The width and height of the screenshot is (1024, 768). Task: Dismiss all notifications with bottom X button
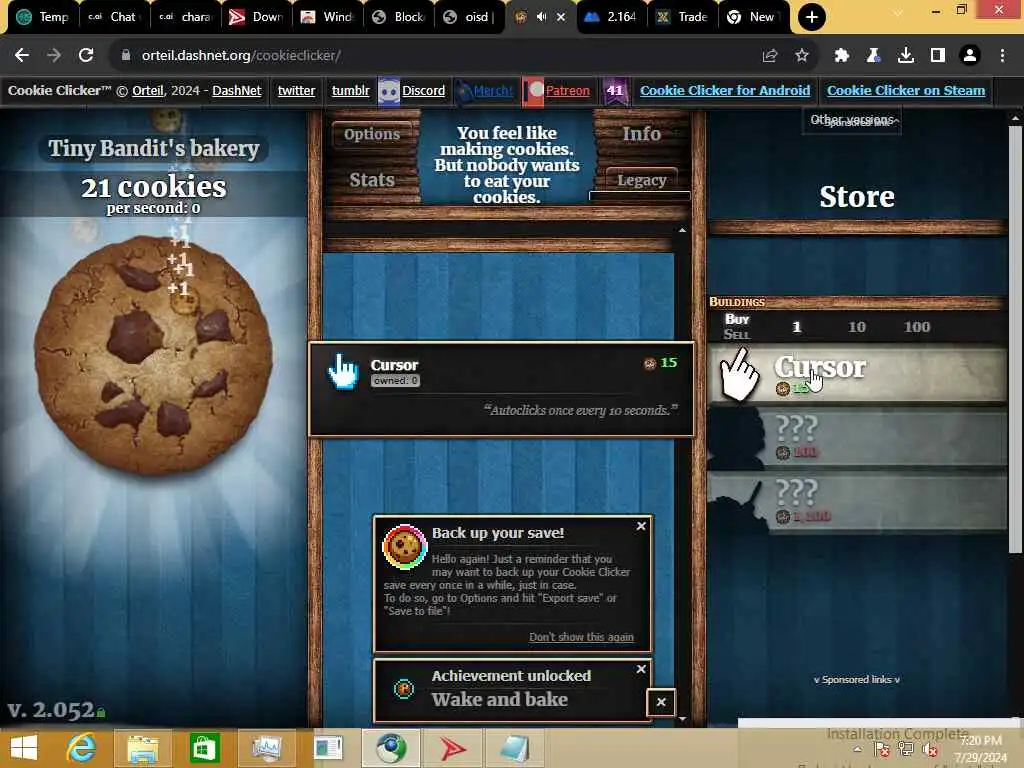pos(661,702)
